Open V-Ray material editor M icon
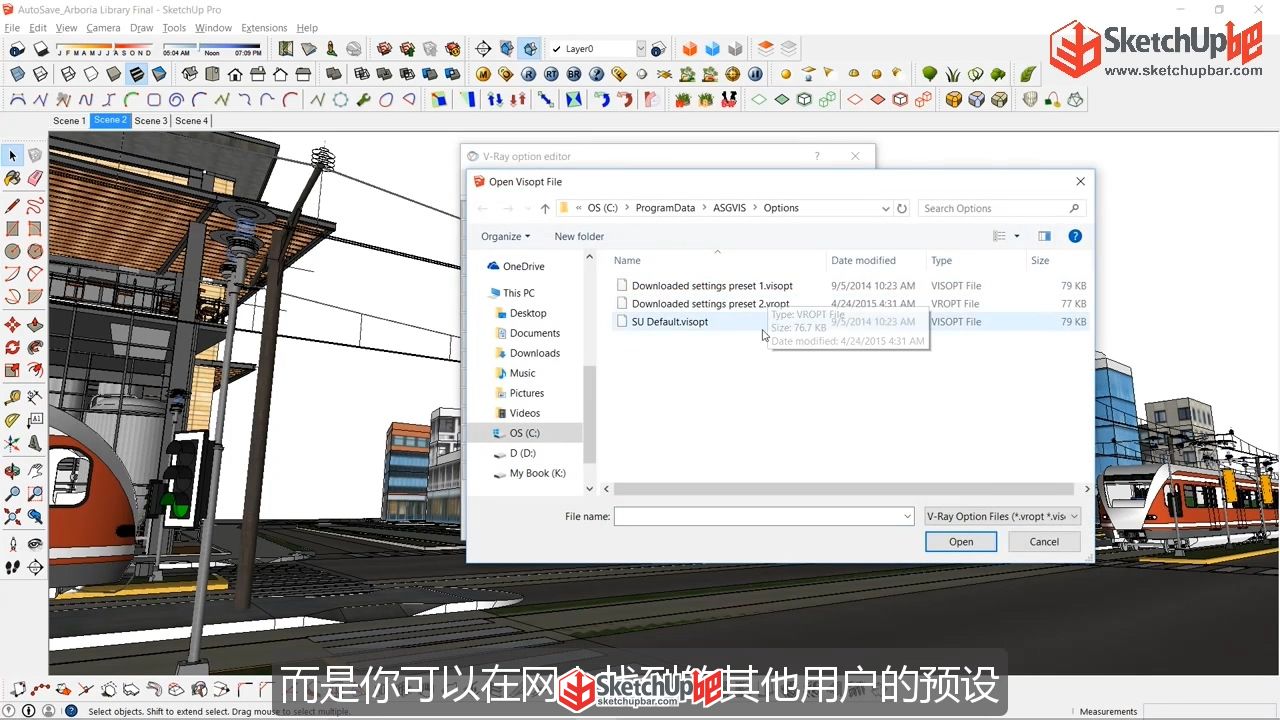Viewport: 1280px width, 720px height. coord(483,74)
